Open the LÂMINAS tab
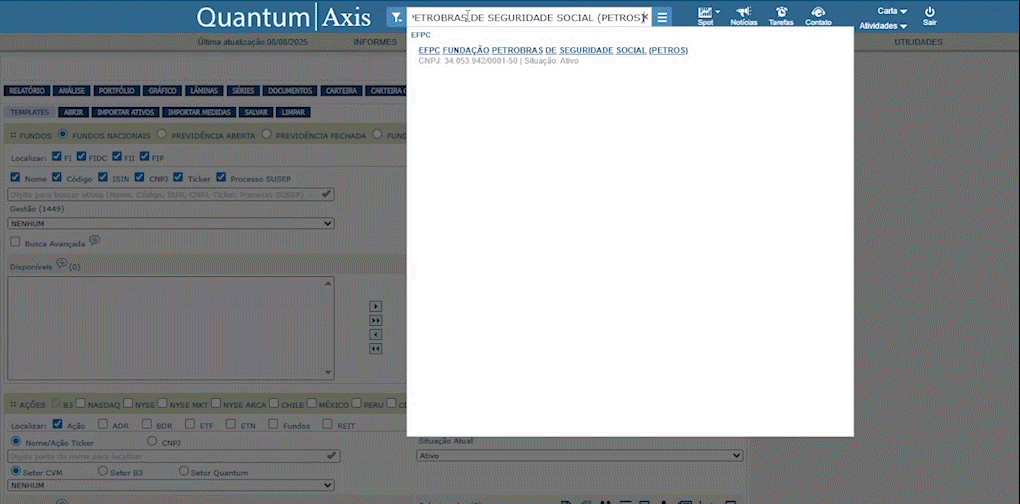 pyautogui.click(x=204, y=91)
